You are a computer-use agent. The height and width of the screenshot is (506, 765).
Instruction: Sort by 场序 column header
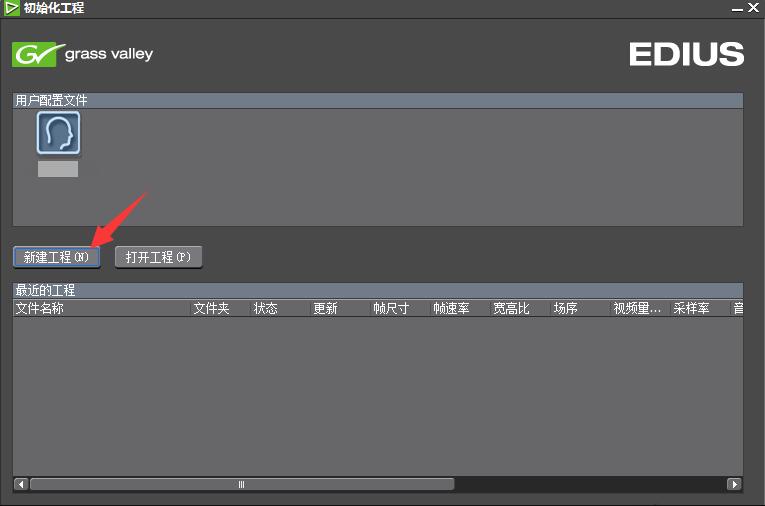point(580,308)
